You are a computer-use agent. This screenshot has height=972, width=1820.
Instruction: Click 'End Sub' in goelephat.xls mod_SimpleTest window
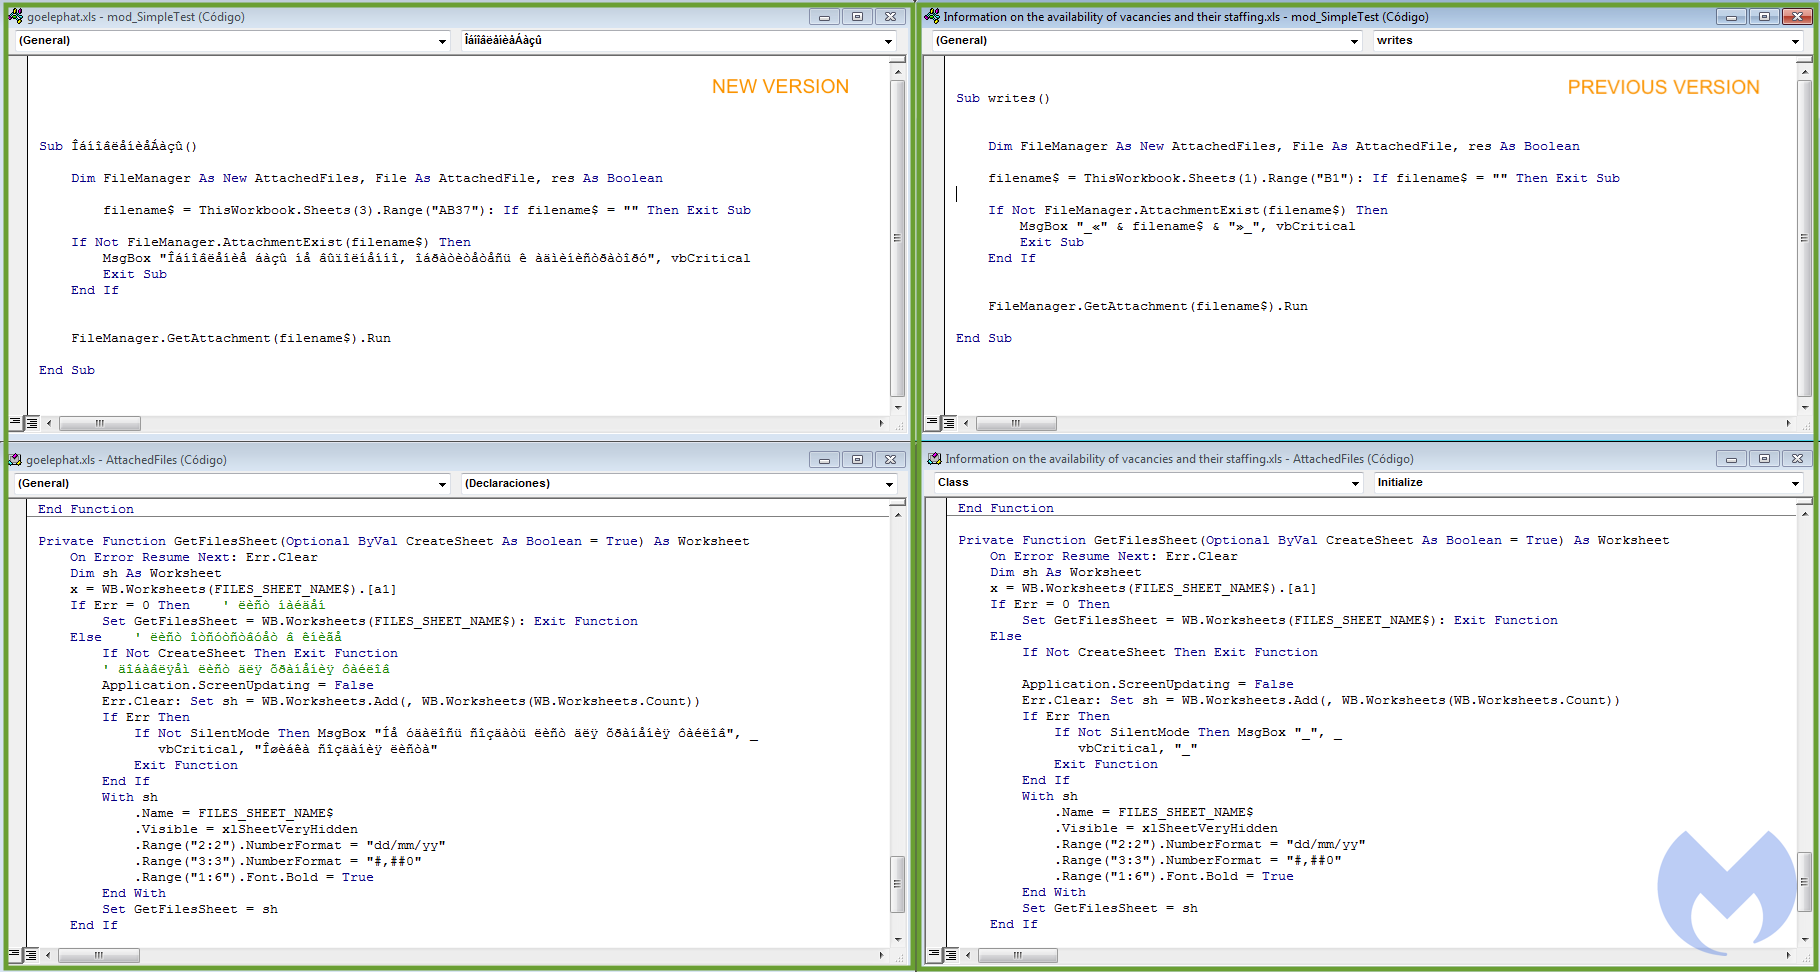tap(67, 370)
